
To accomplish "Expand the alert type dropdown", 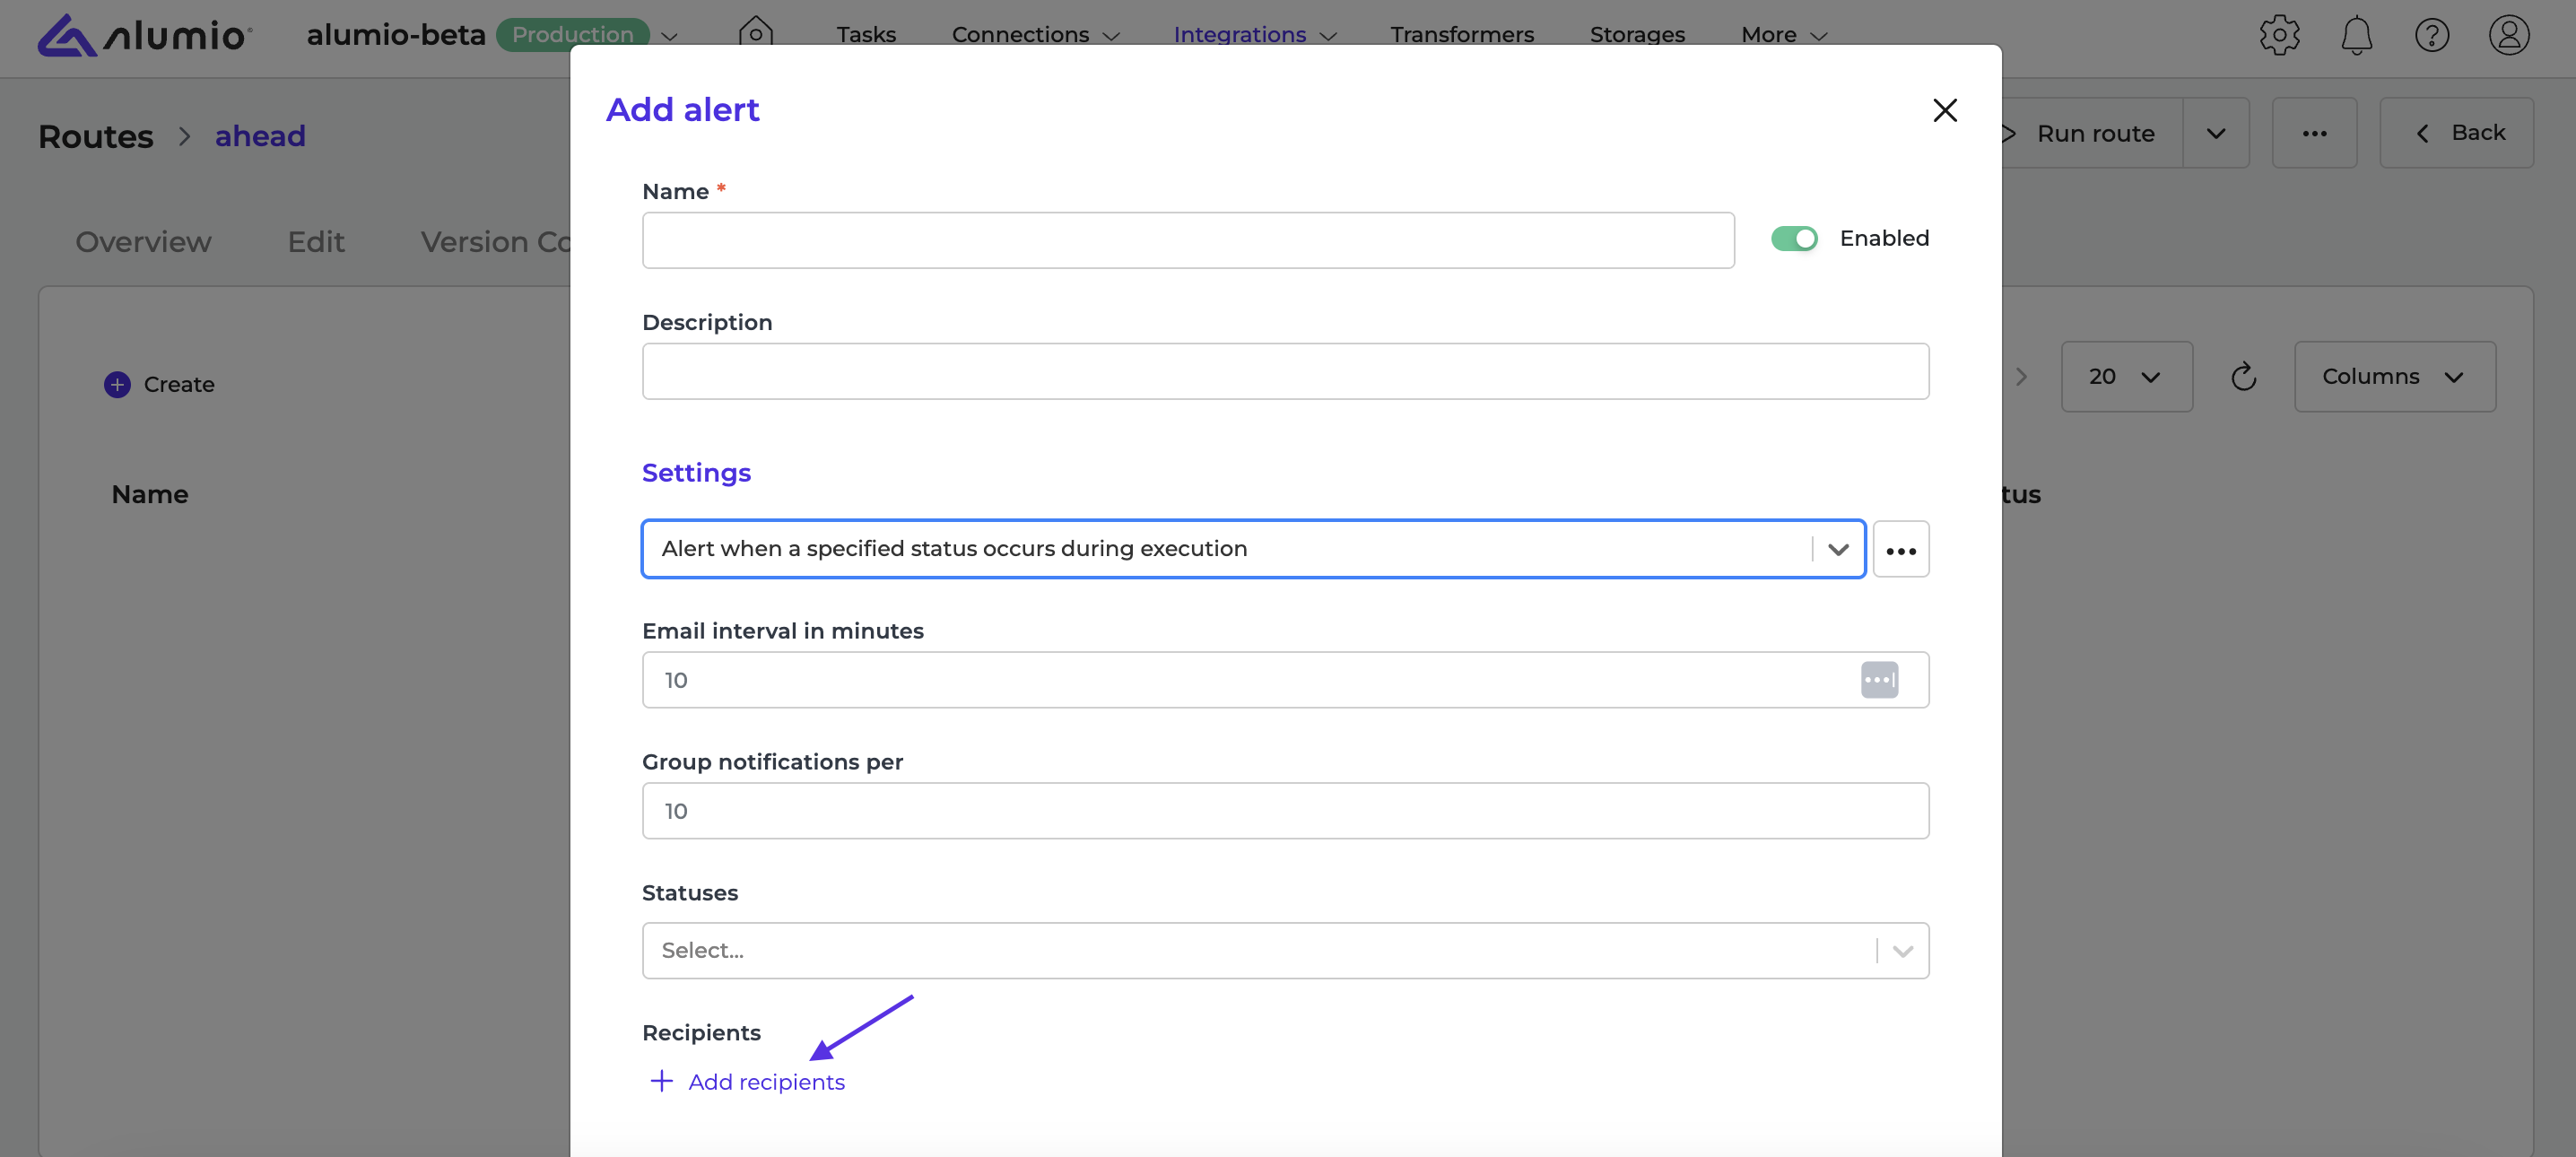I will point(1838,549).
